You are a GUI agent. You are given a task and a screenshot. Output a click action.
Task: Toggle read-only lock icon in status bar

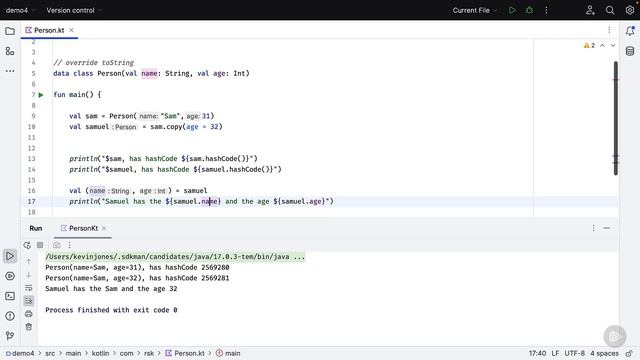coord(629,353)
